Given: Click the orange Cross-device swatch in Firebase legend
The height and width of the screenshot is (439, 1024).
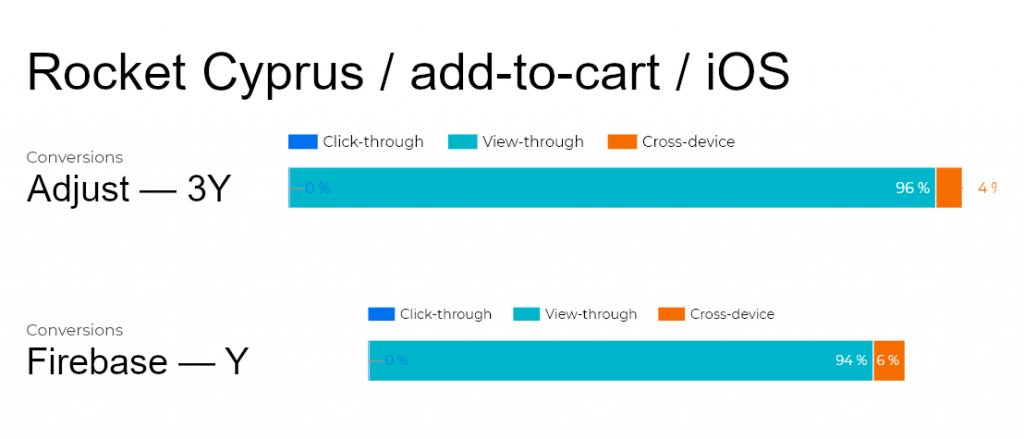Looking at the screenshot, I should point(671,314).
